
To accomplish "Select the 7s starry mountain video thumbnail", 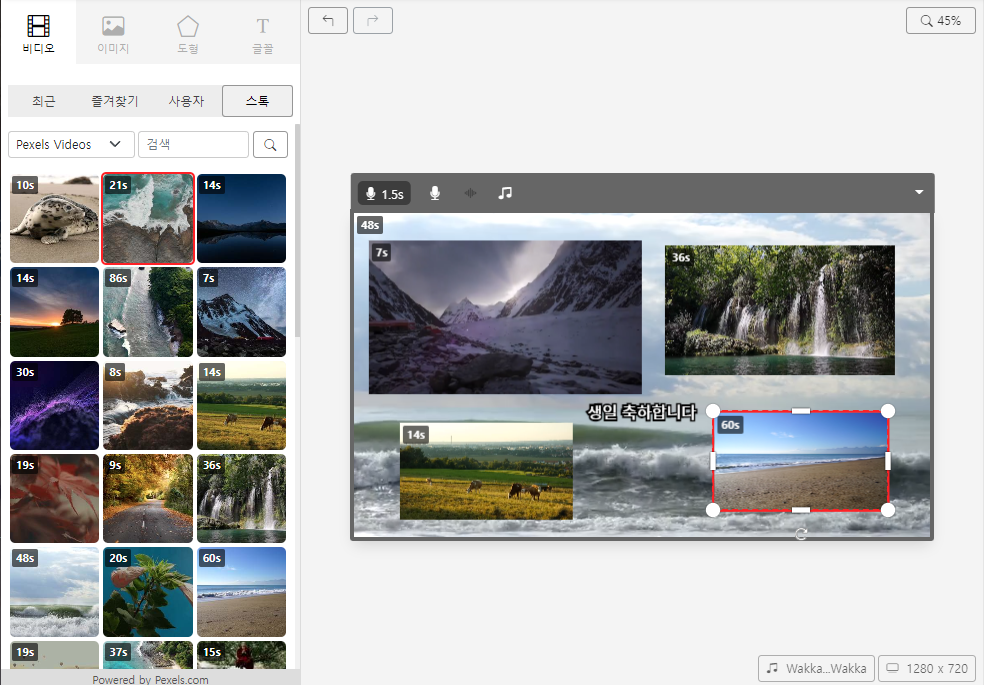I will pos(242,312).
